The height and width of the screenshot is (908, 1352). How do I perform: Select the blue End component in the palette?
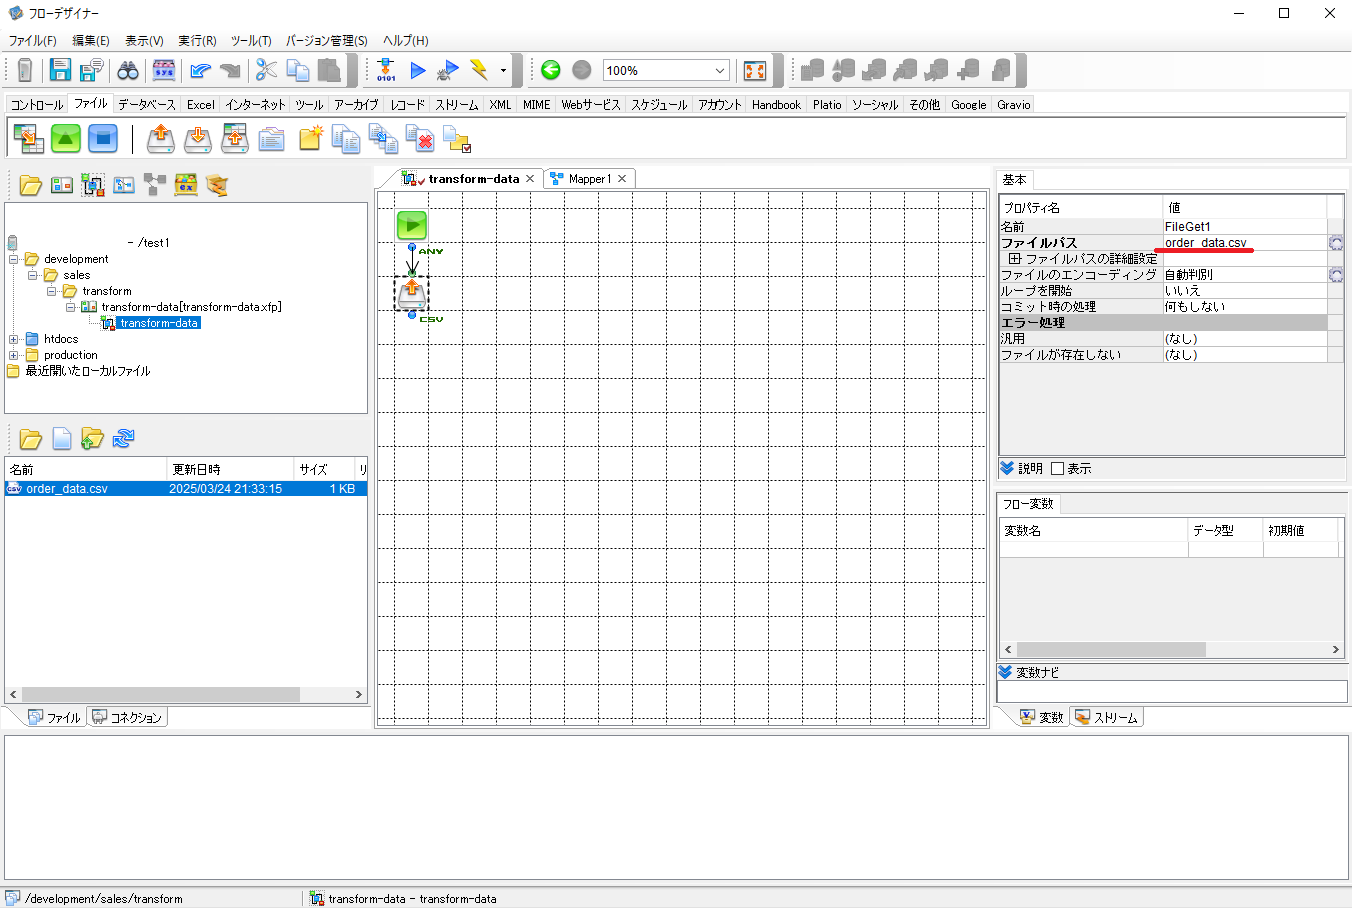click(103, 138)
